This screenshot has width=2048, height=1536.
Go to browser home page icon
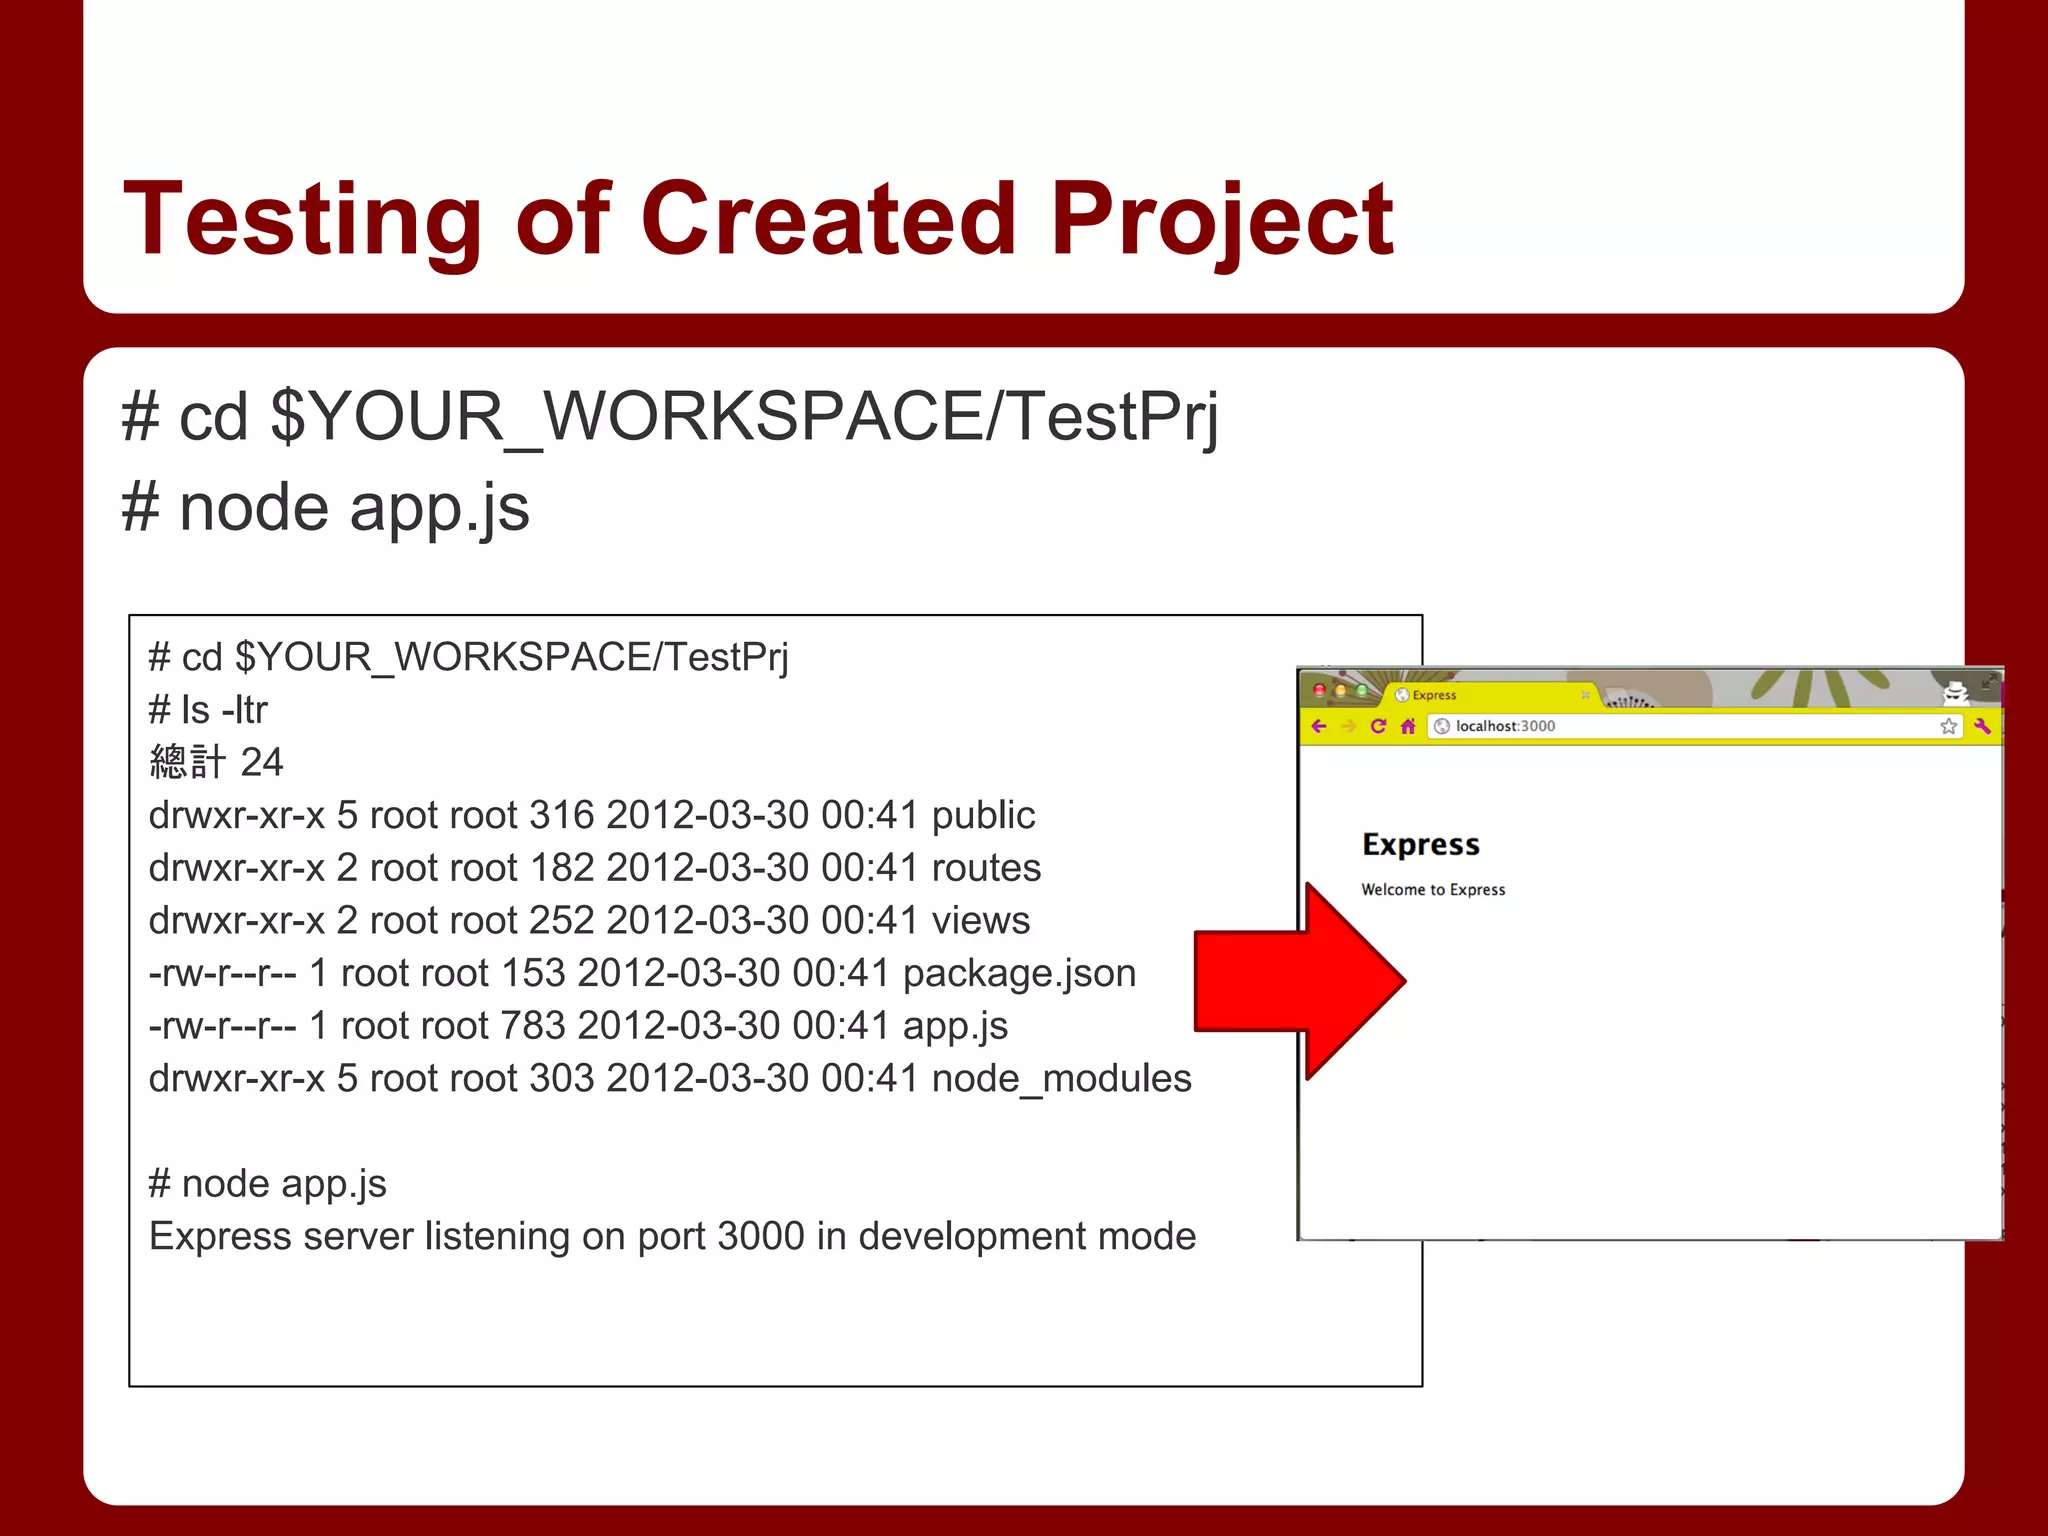[x=1408, y=726]
